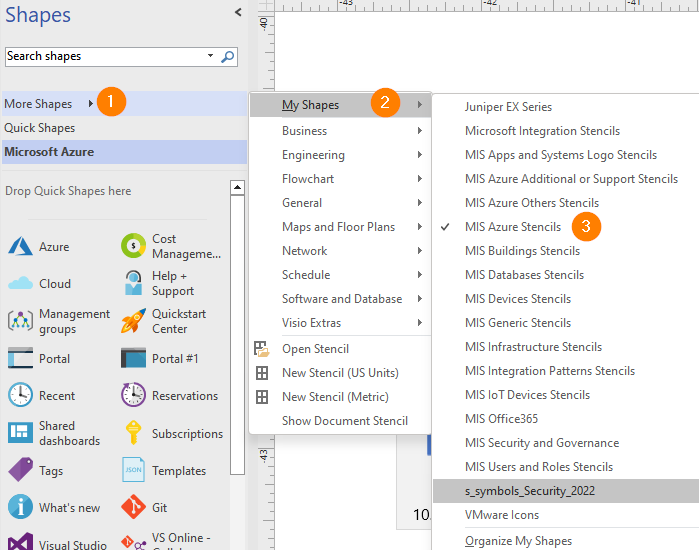Select the Subscriptions key icon

[133, 432]
